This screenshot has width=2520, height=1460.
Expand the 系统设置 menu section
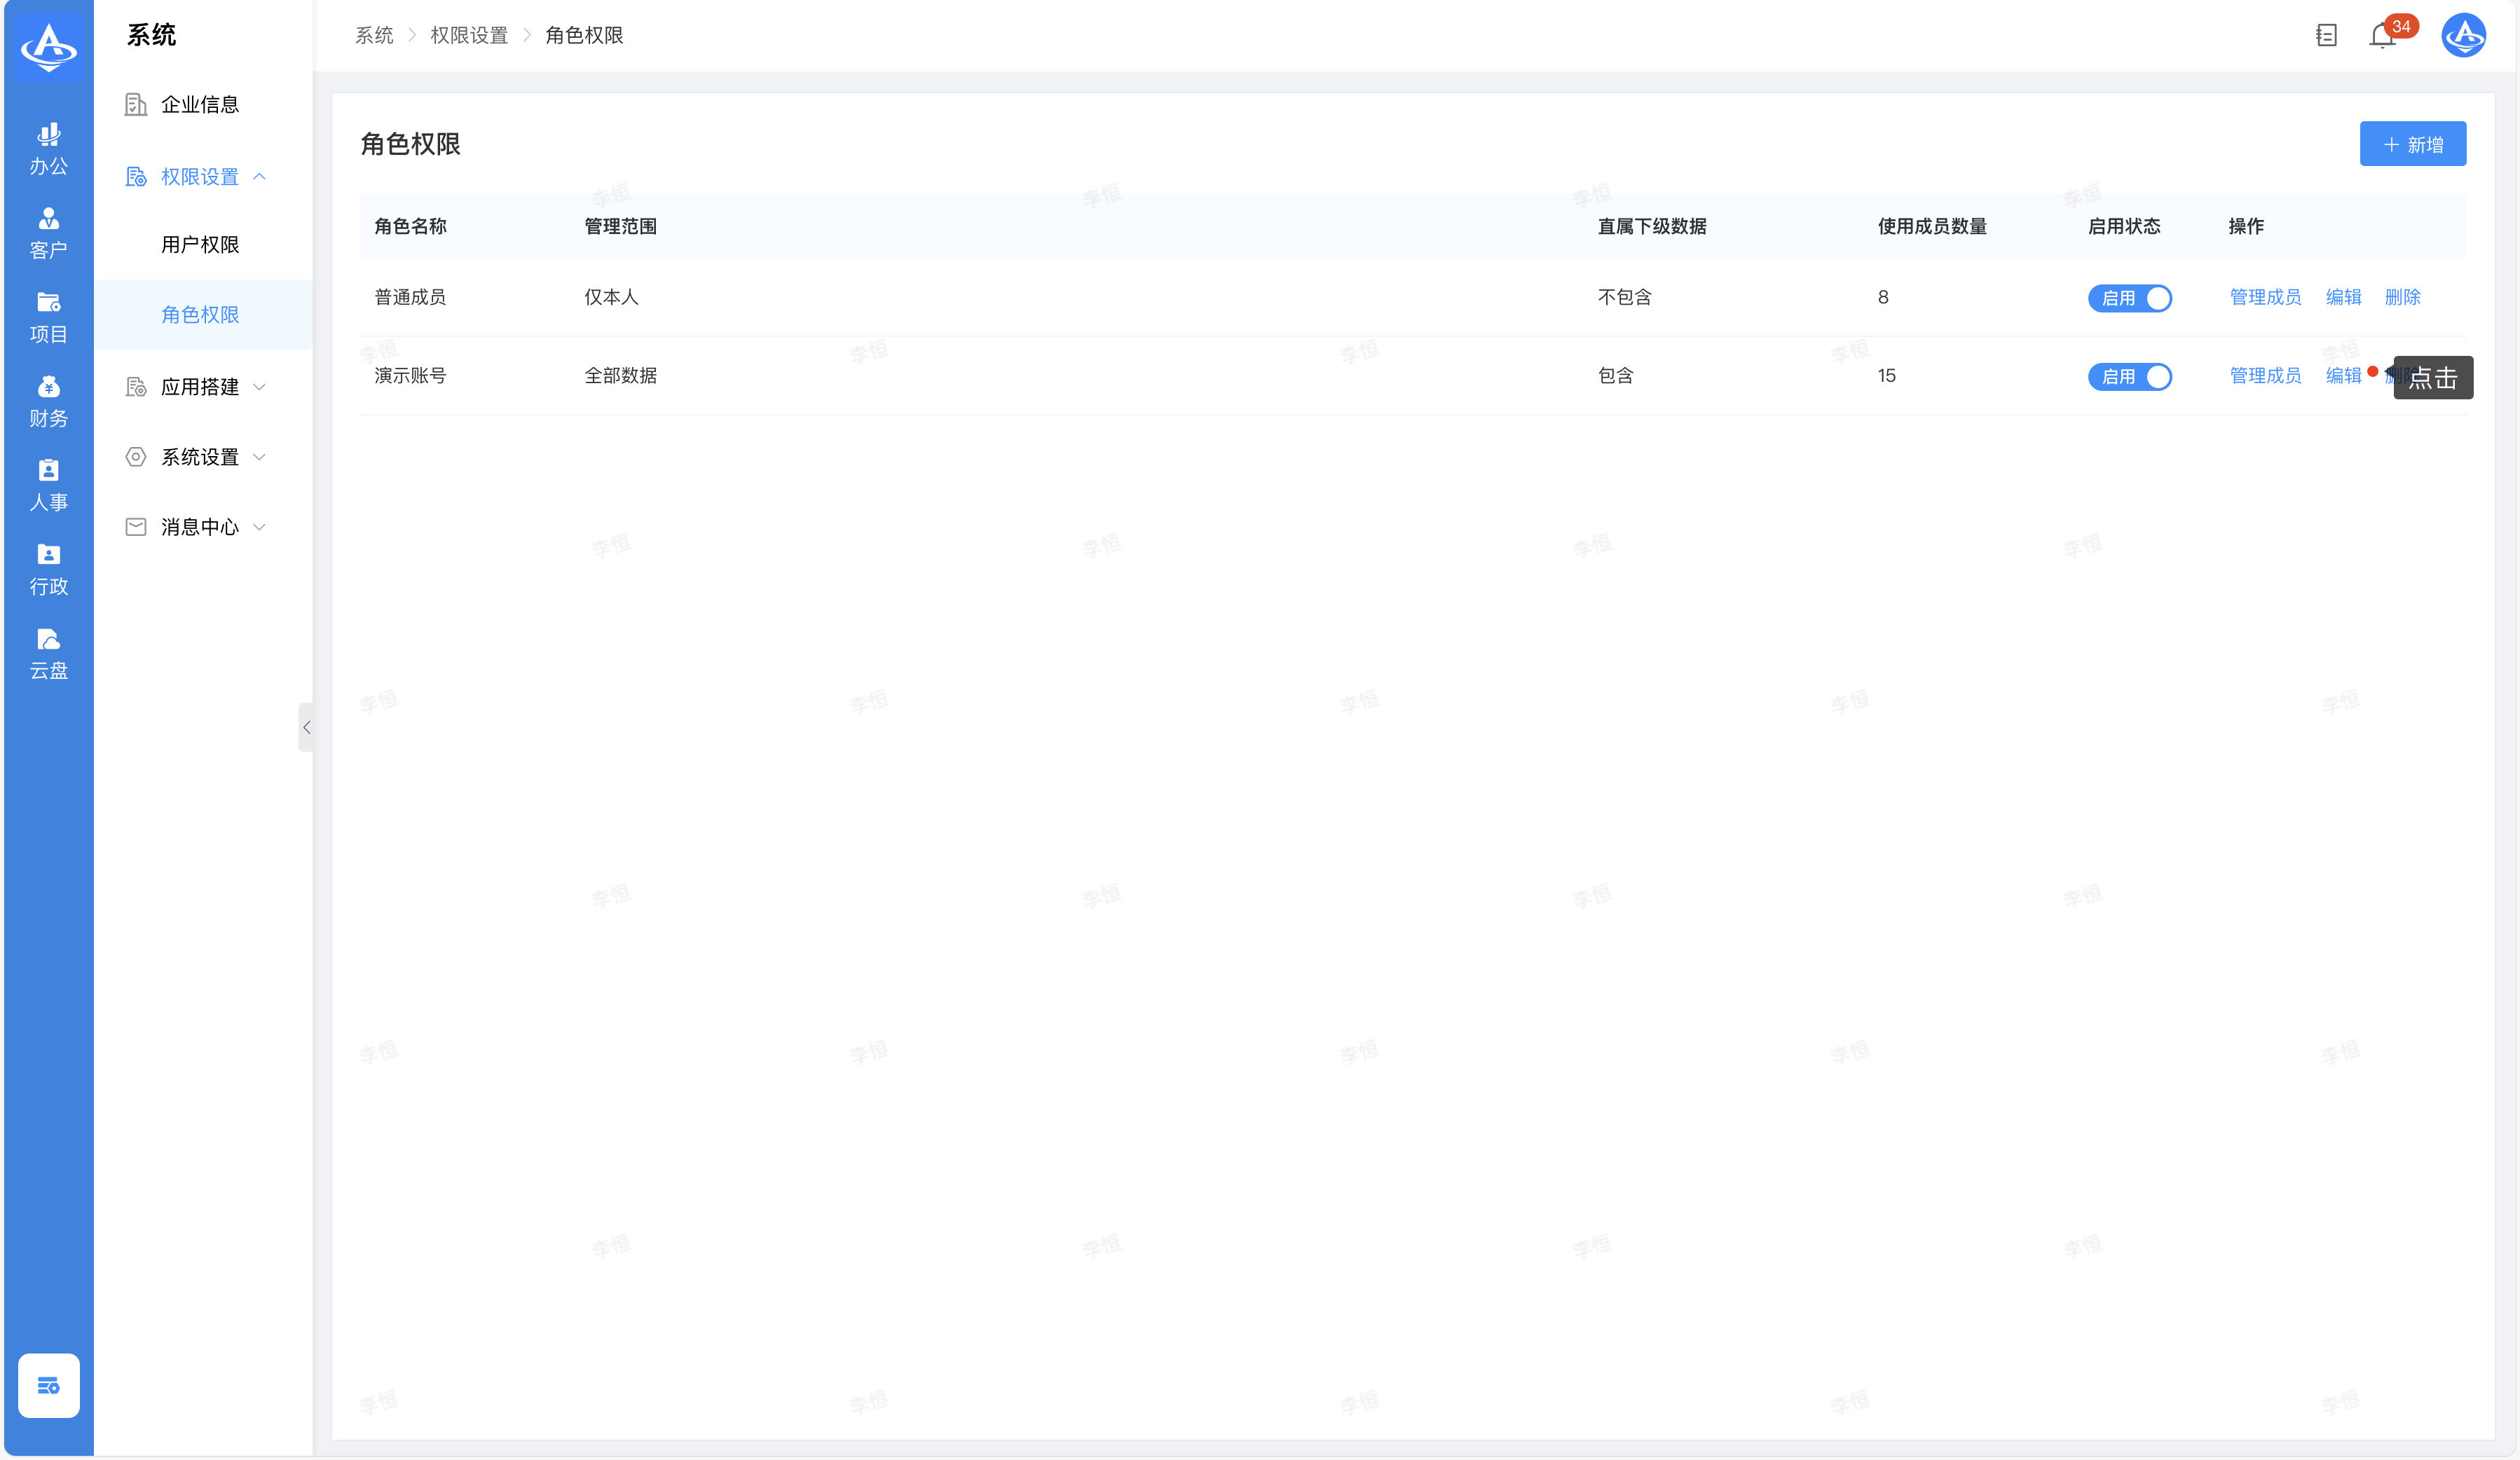tap(200, 457)
